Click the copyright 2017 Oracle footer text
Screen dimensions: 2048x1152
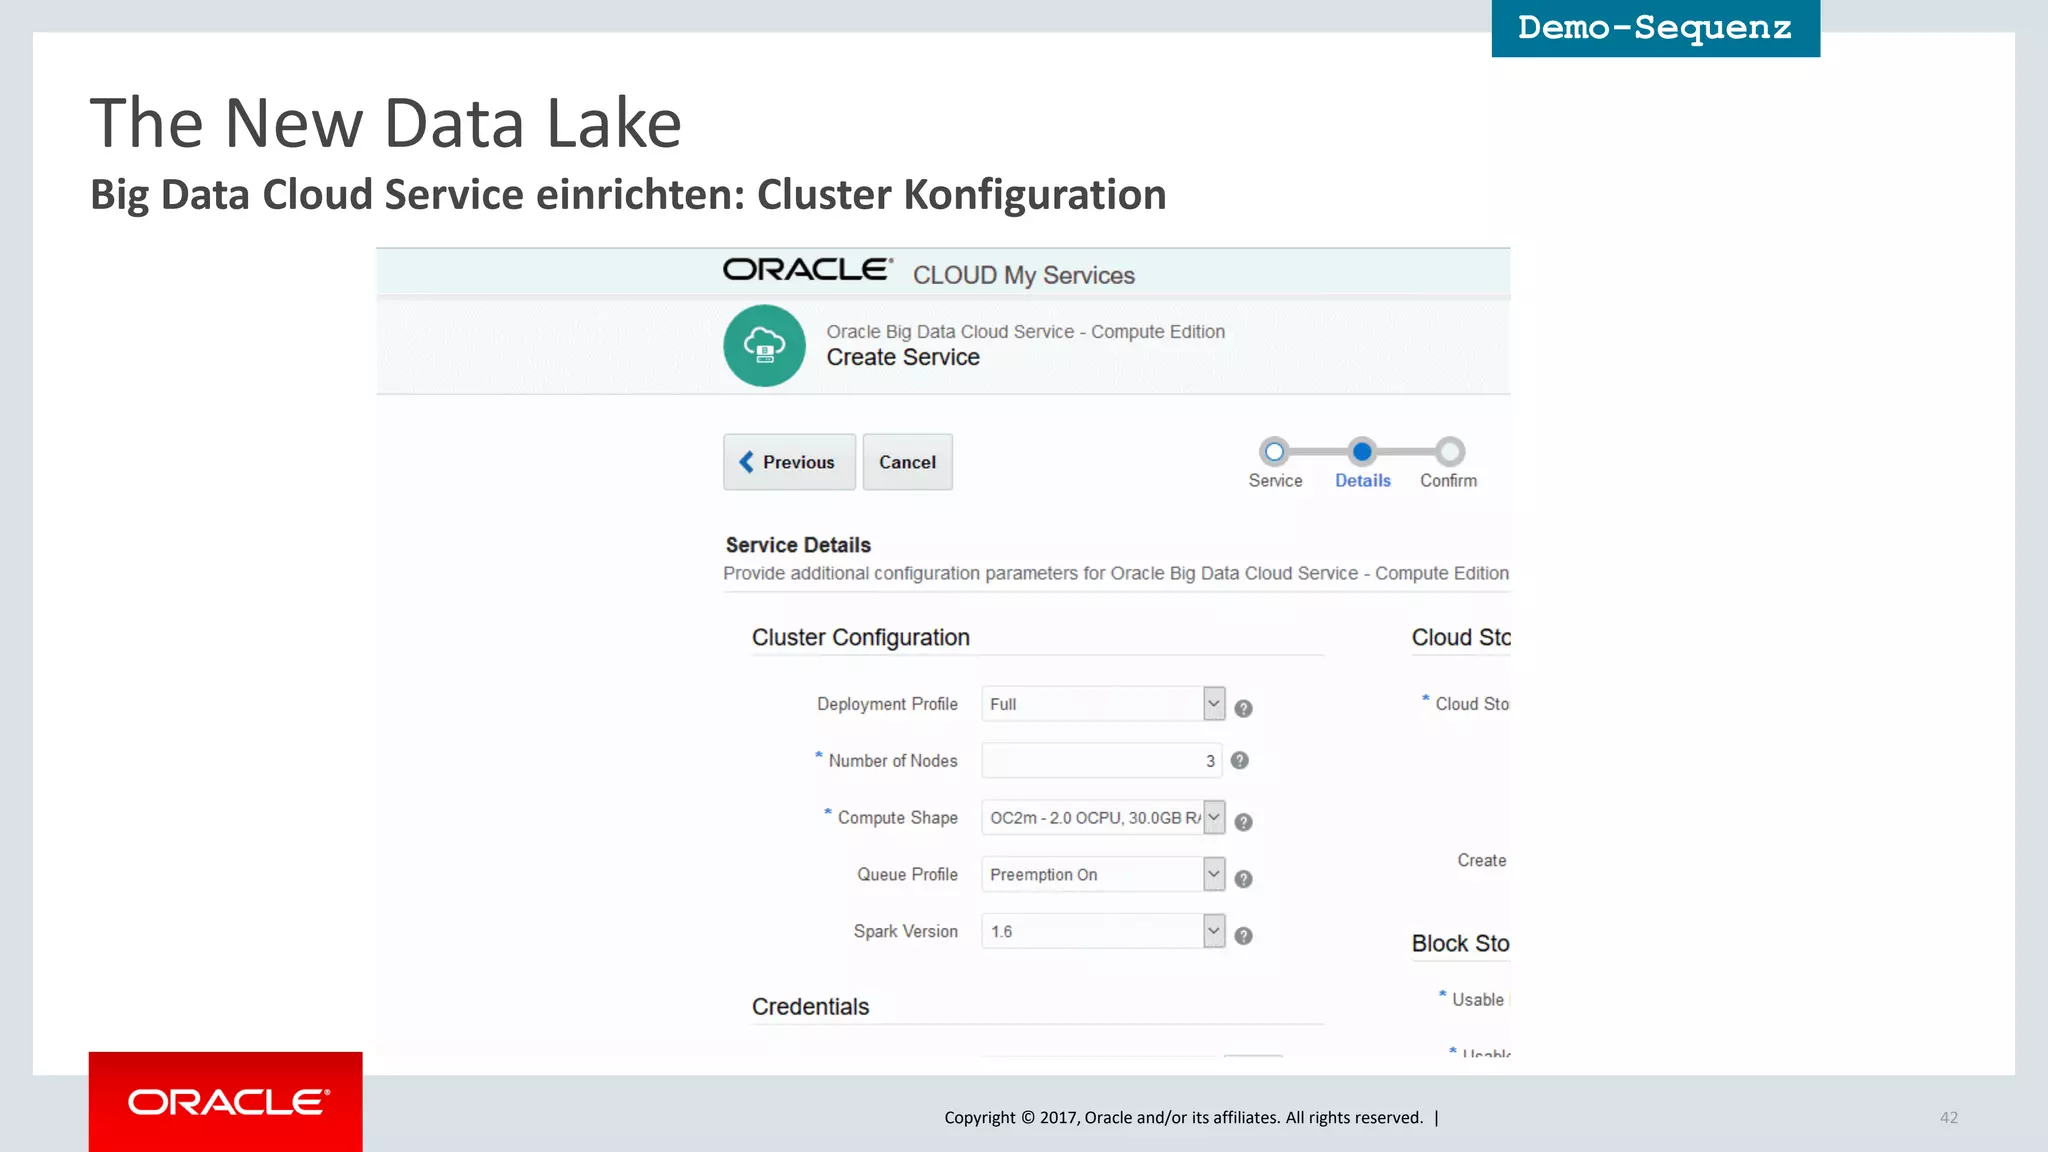pyautogui.click(x=1184, y=1118)
